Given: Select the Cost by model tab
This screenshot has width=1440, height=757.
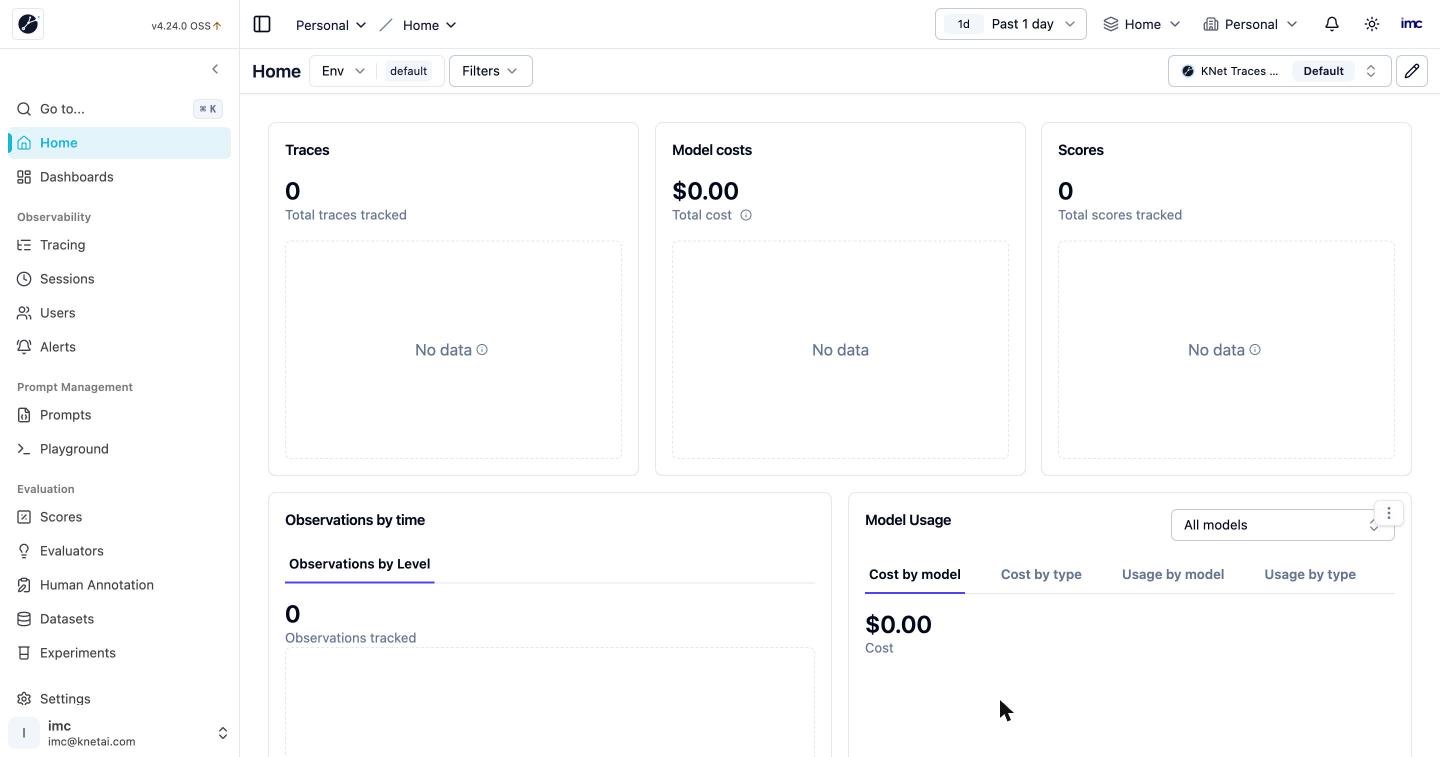Looking at the screenshot, I should (915, 574).
